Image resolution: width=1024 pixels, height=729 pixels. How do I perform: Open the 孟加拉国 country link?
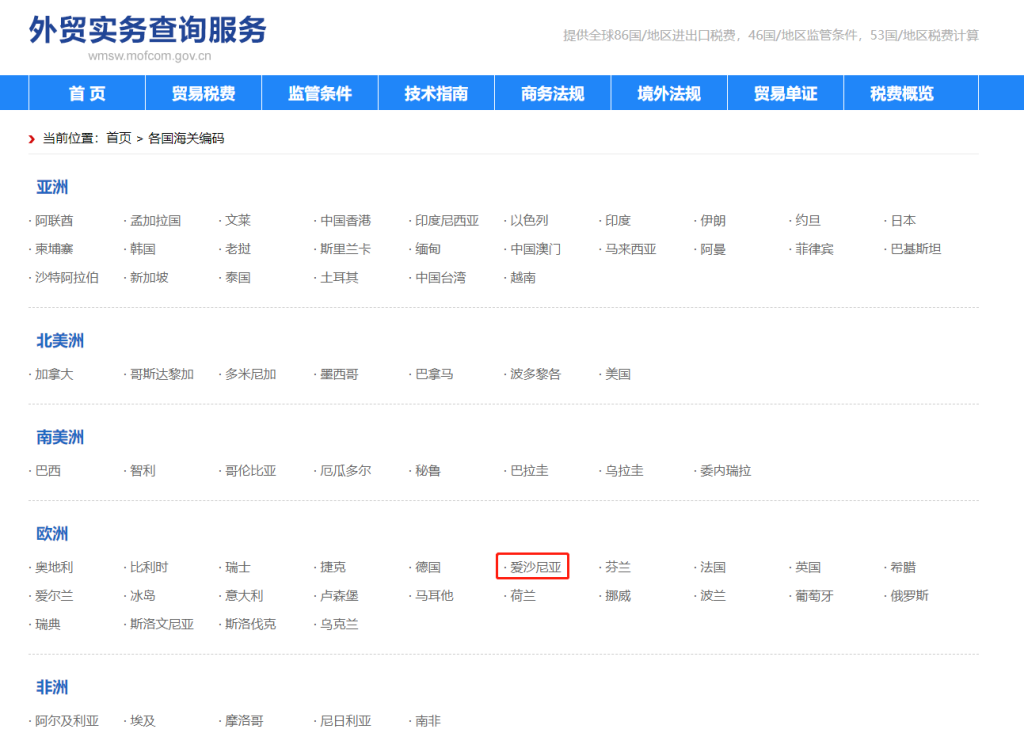(x=155, y=221)
